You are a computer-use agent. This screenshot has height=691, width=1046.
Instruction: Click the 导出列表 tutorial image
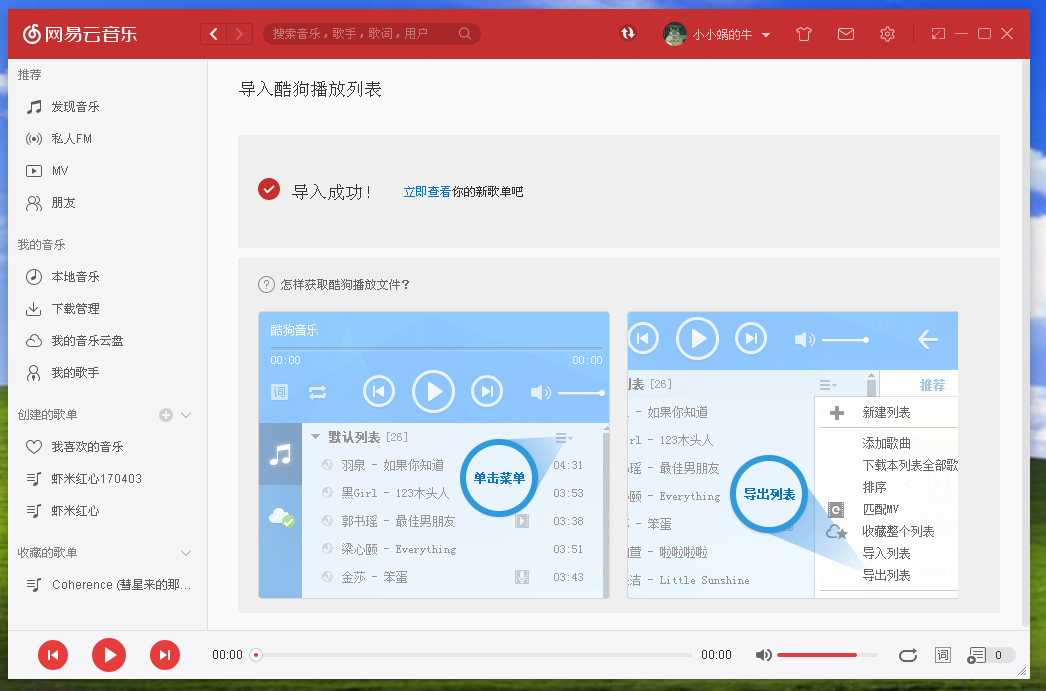793,455
